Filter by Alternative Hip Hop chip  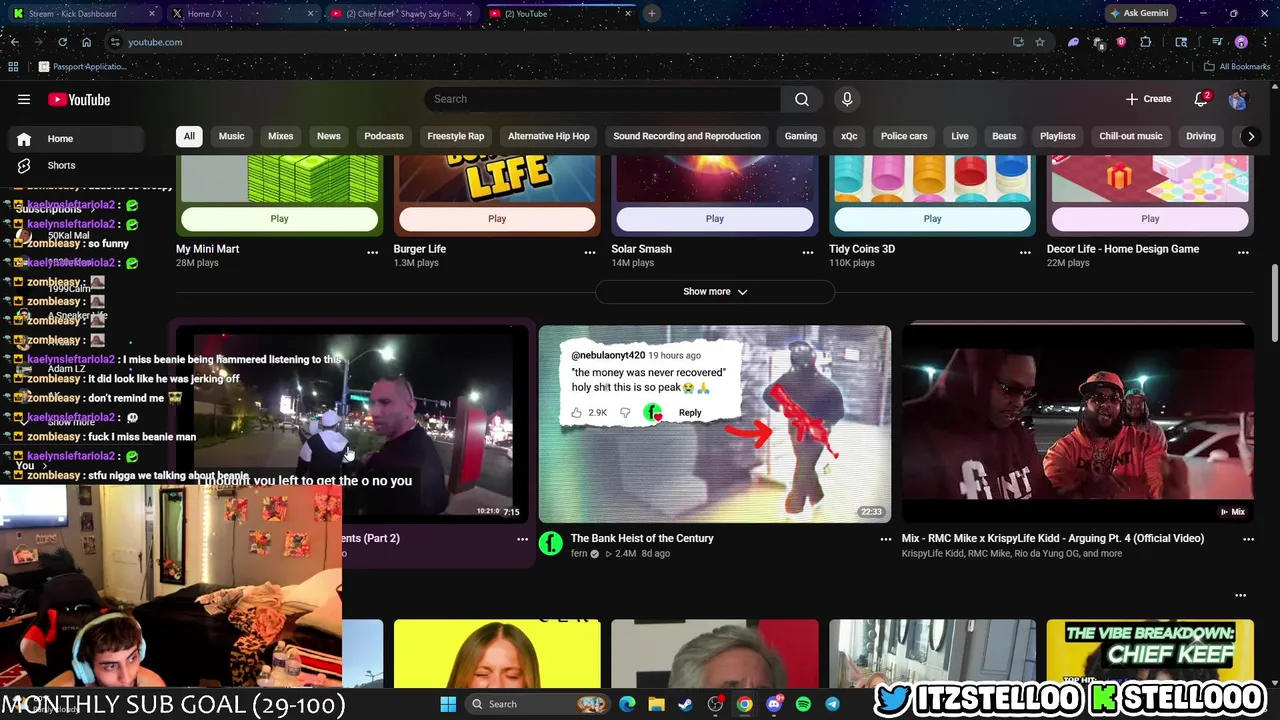549,136
